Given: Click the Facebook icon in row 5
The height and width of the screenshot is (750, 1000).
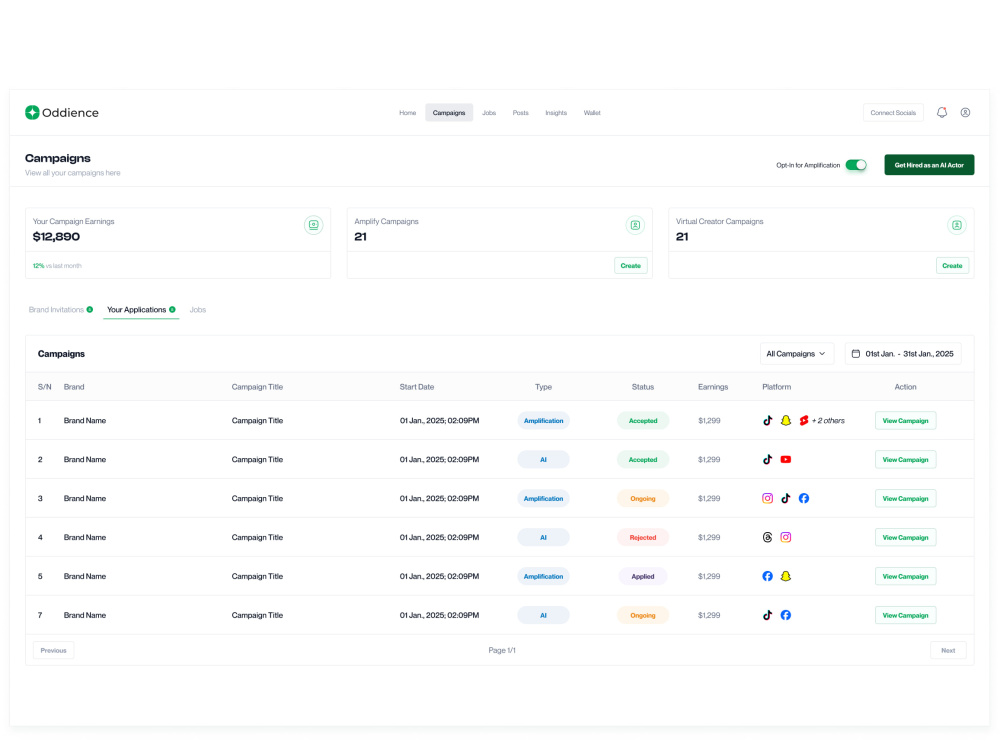Looking at the screenshot, I should coord(767,576).
